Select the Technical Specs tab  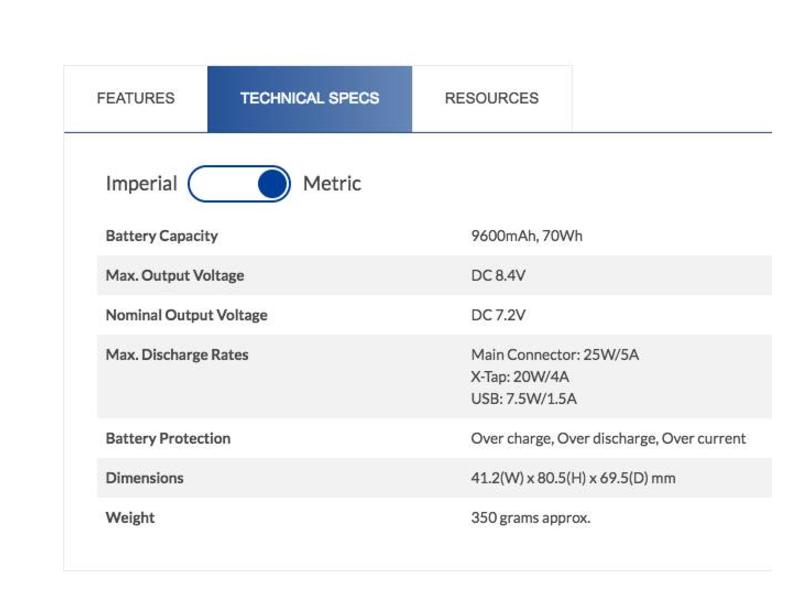pos(309,98)
